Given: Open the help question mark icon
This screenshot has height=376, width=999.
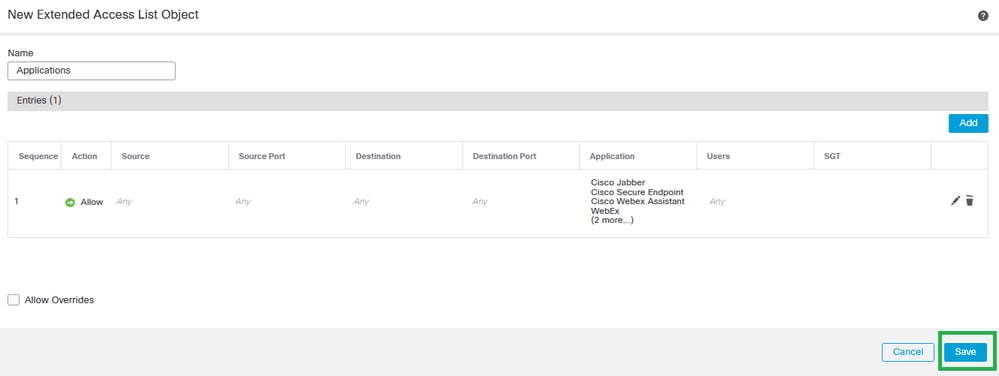Looking at the screenshot, I should pyautogui.click(x=983, y=16).
